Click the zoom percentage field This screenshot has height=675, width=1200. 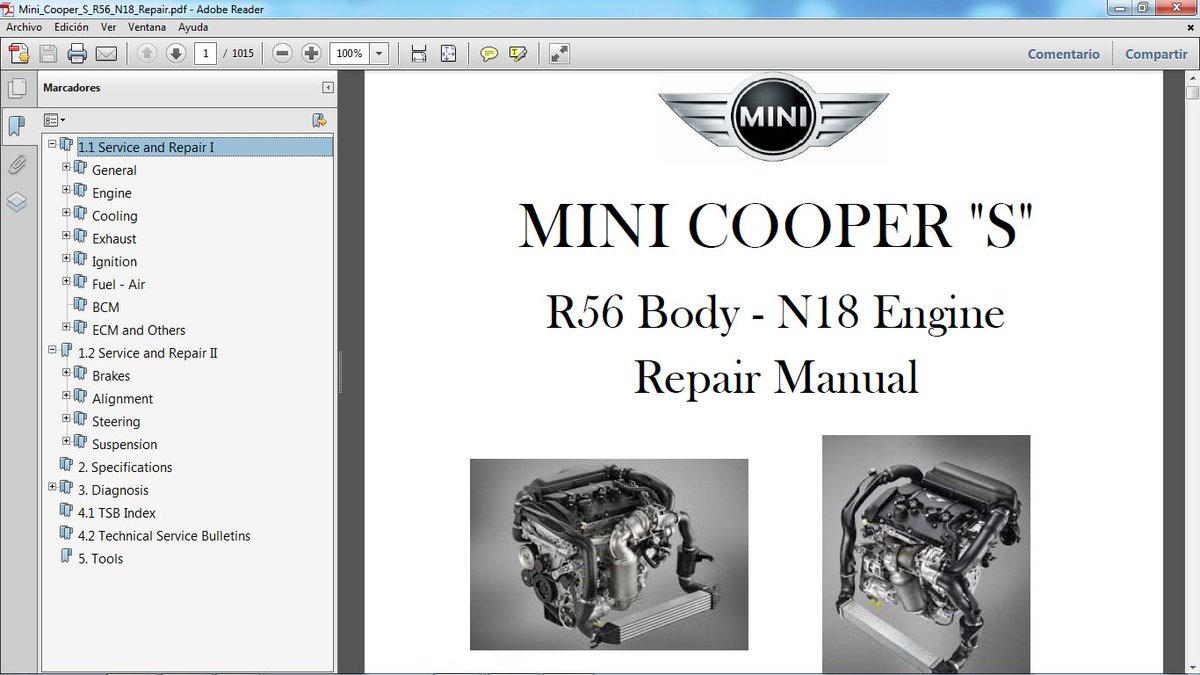coord(349,54)
